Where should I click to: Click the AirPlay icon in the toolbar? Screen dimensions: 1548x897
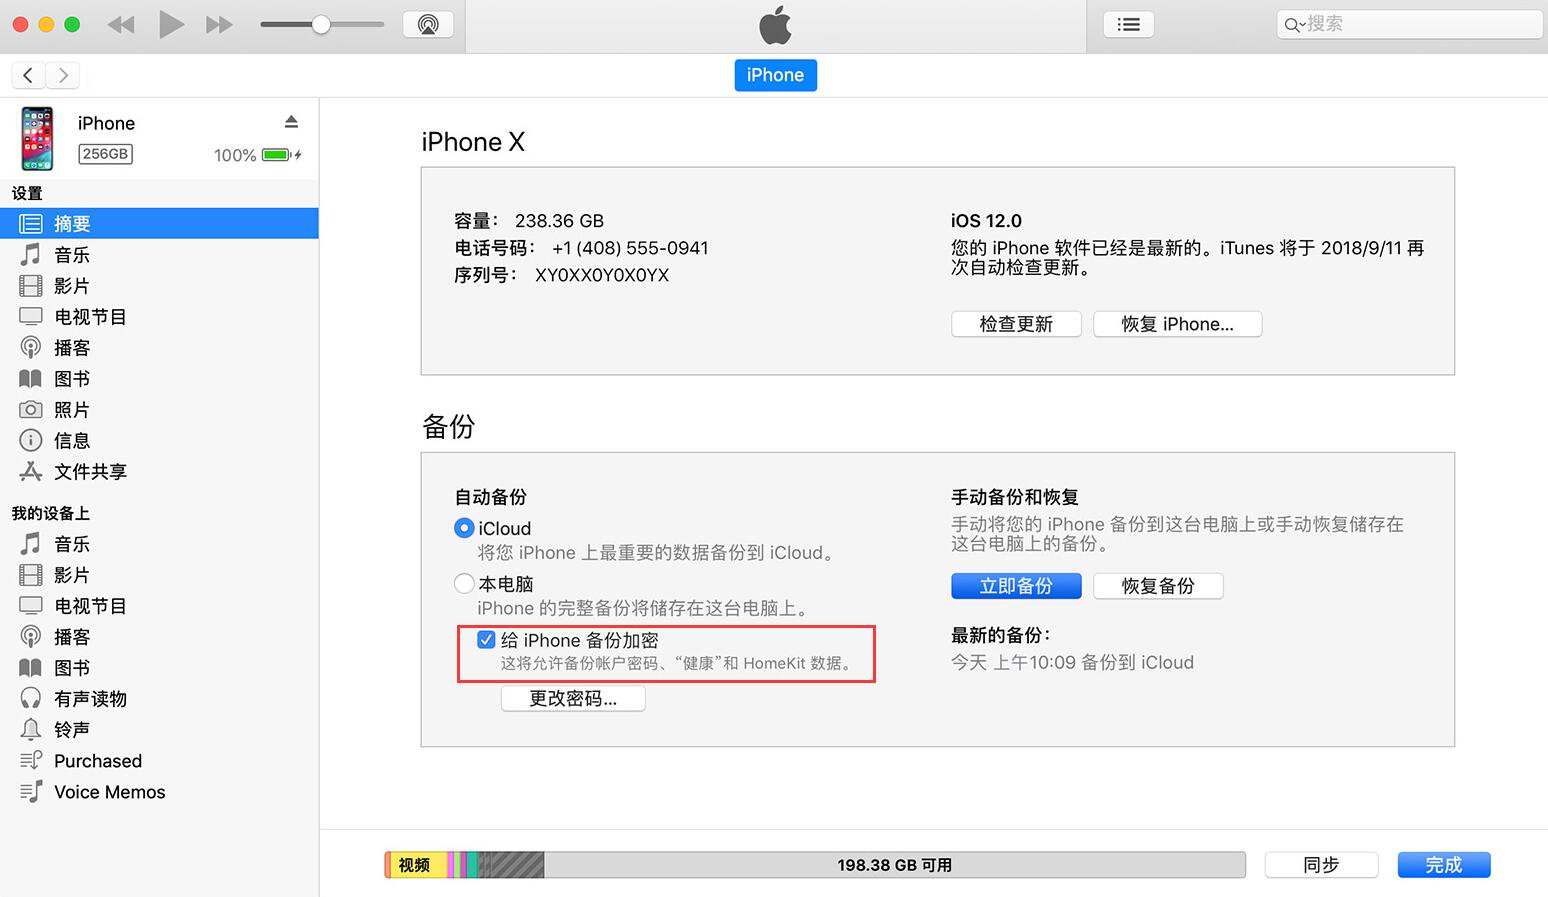428,24
